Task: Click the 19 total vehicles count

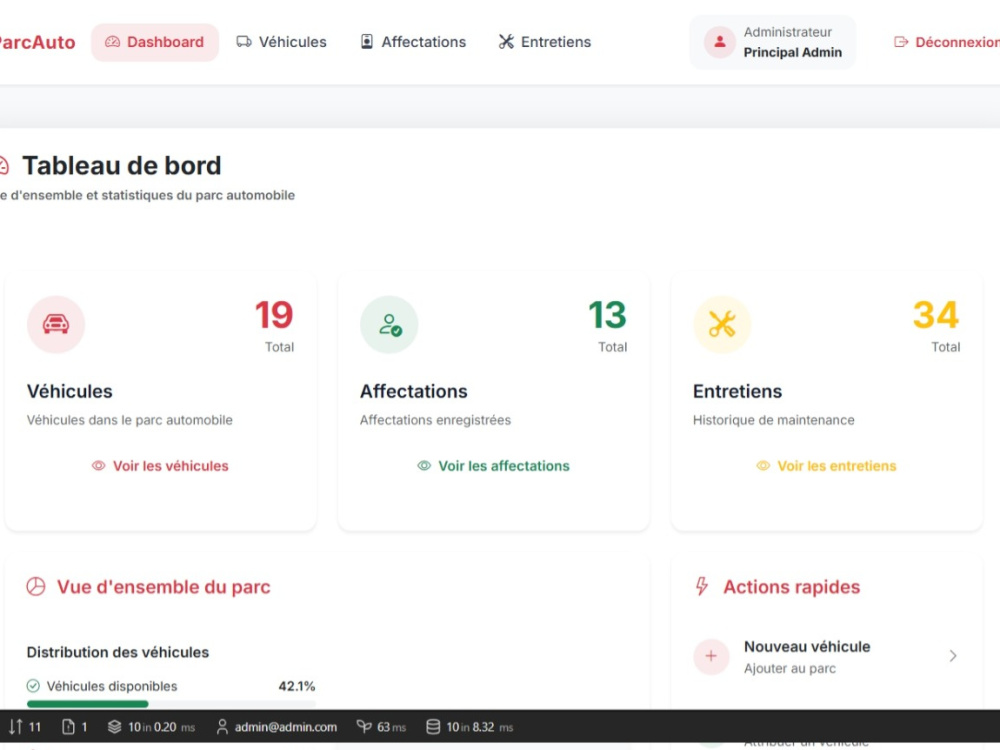Action: 274,315
